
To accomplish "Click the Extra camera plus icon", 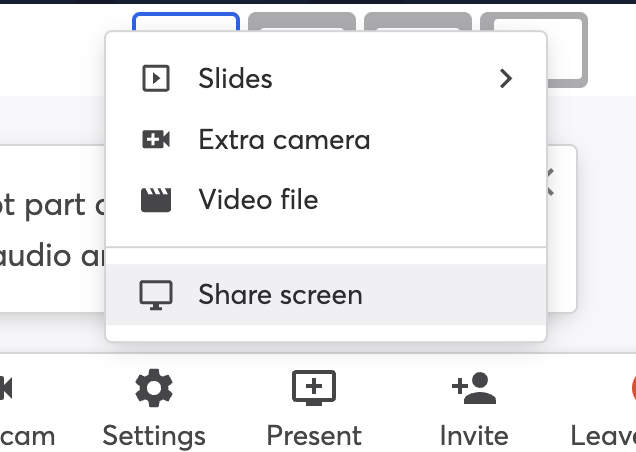I will pos(156,140).
